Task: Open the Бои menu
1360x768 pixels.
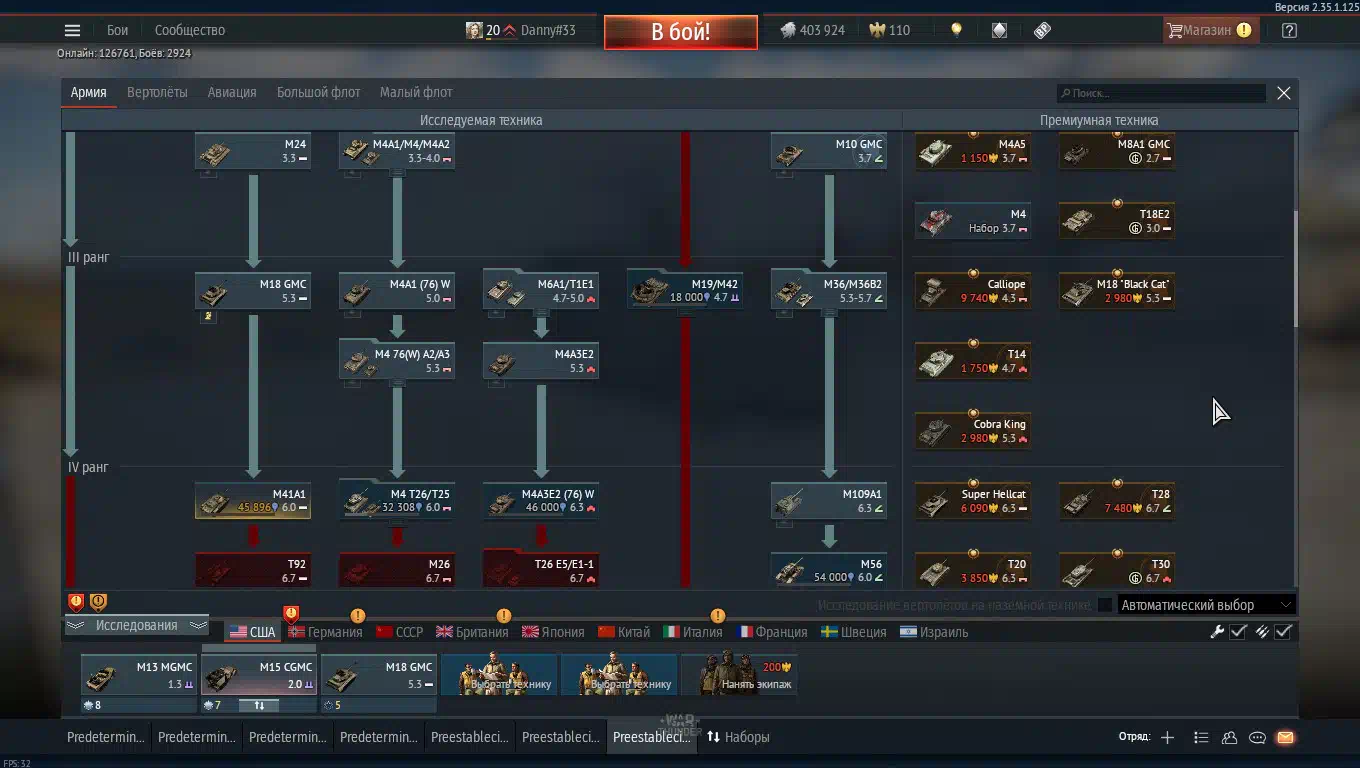Action: click(x=118, y=30)
